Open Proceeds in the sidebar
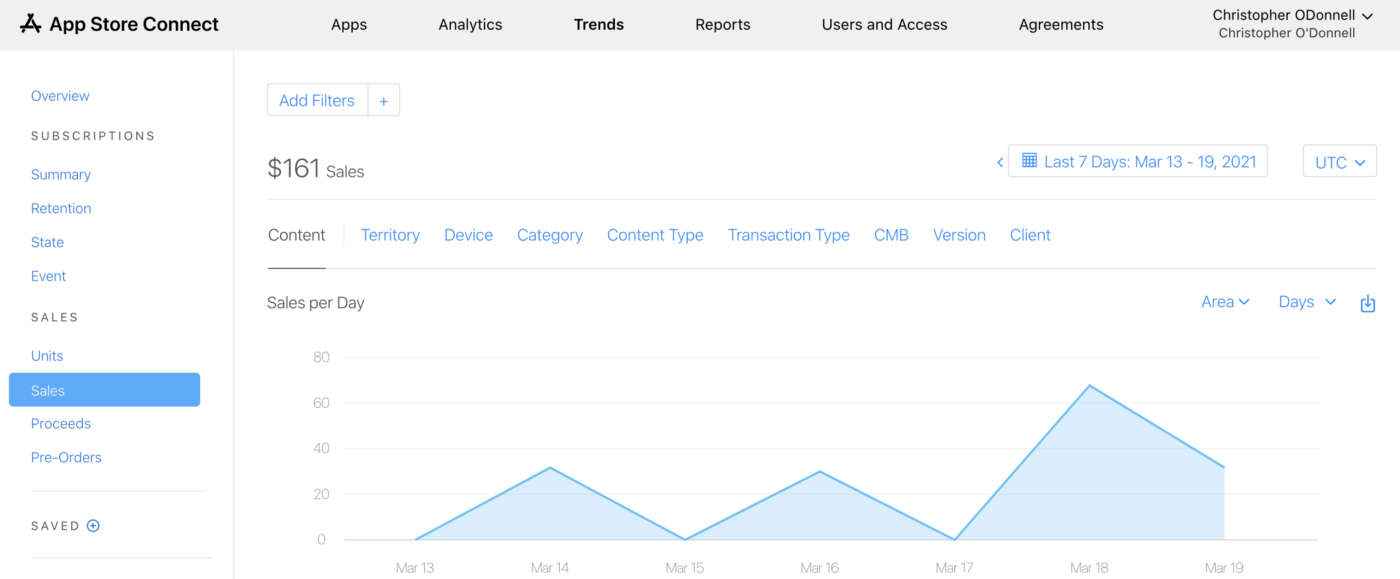Image resolution: width=1400 pixels, height=579 pixels. pos(61,424)
